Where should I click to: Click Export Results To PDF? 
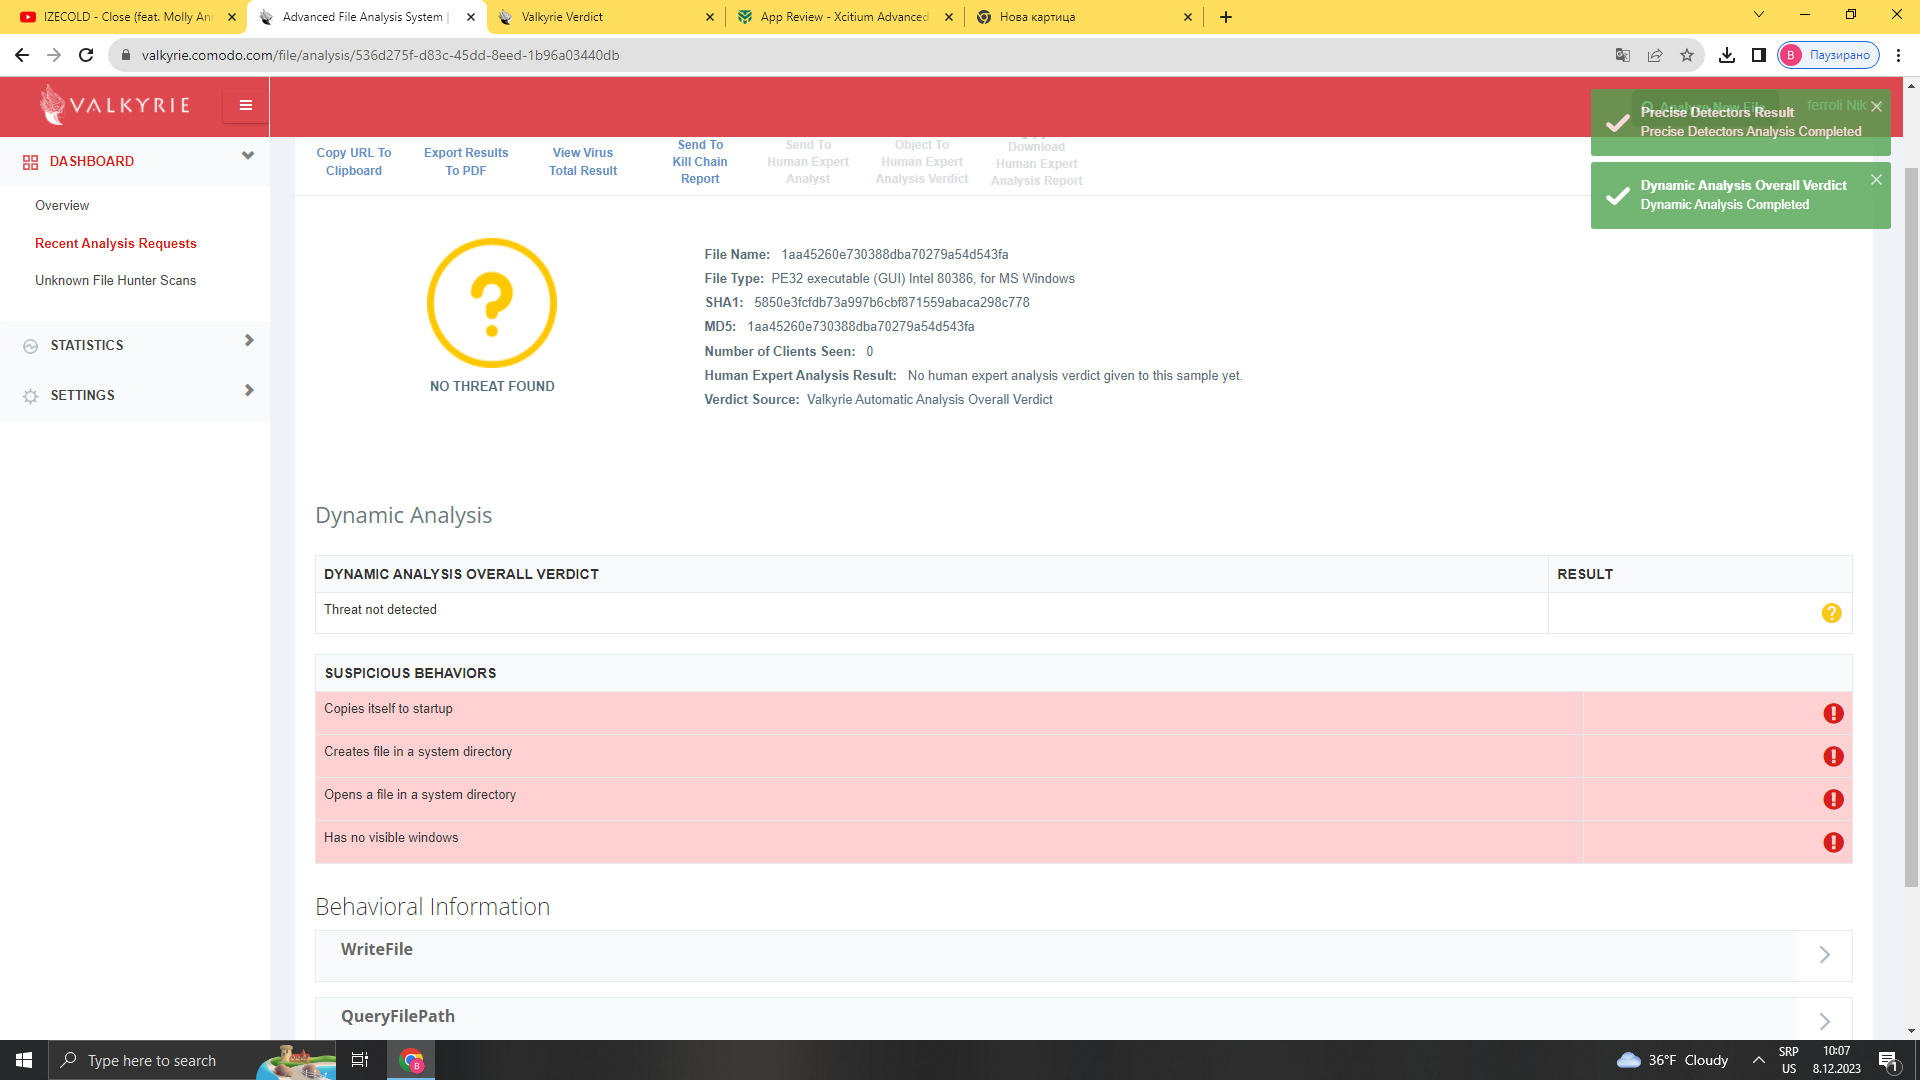(x=465, y=162)
